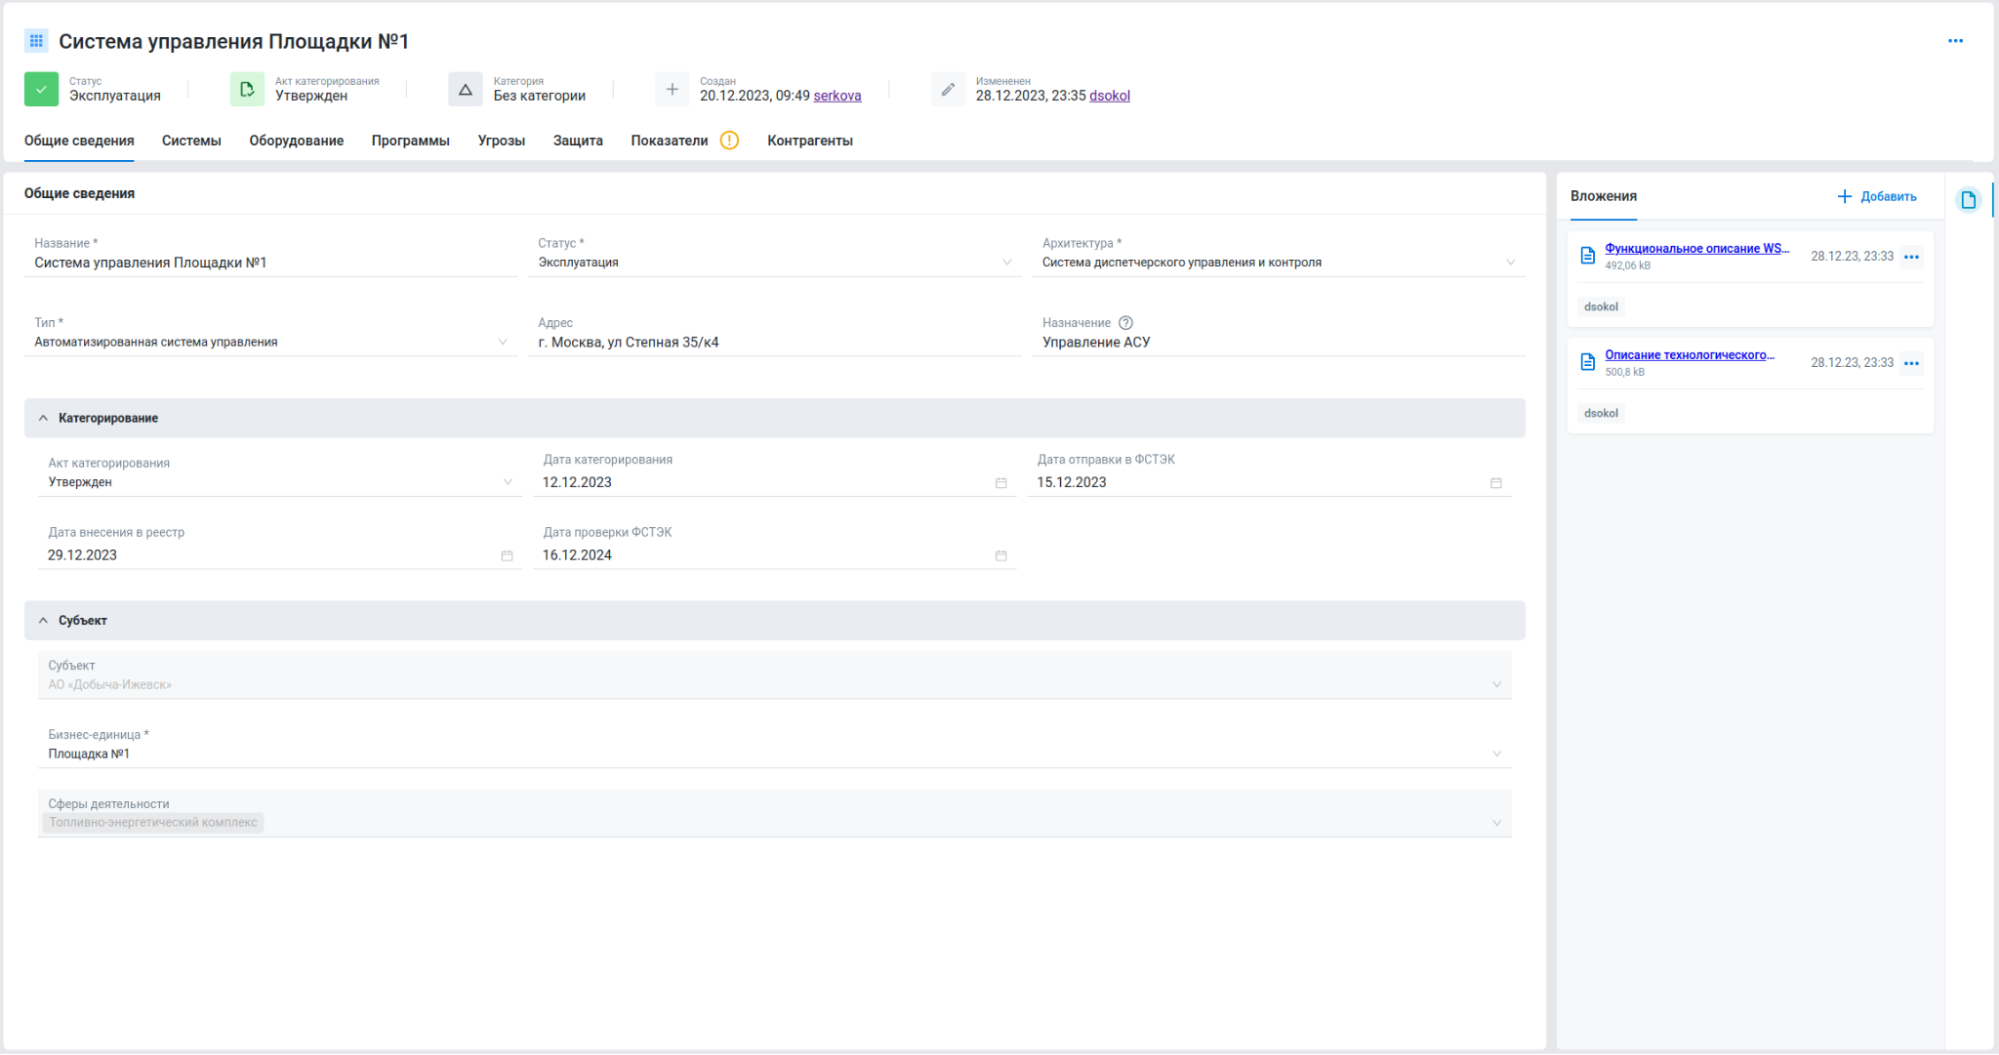
Task: Open the three-dot menu in the page header
Action: (x=1955, y=41)
